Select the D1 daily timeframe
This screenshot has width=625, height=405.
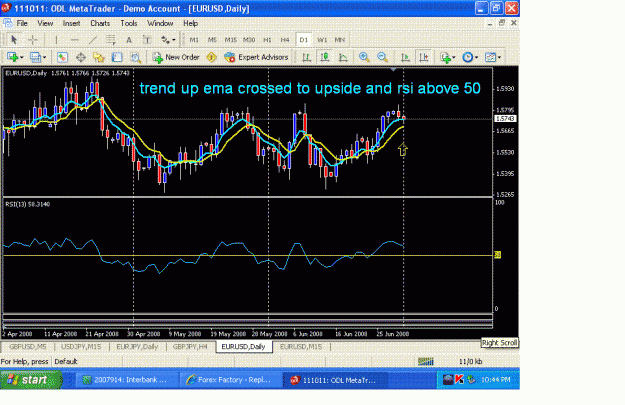pos(303,39)
